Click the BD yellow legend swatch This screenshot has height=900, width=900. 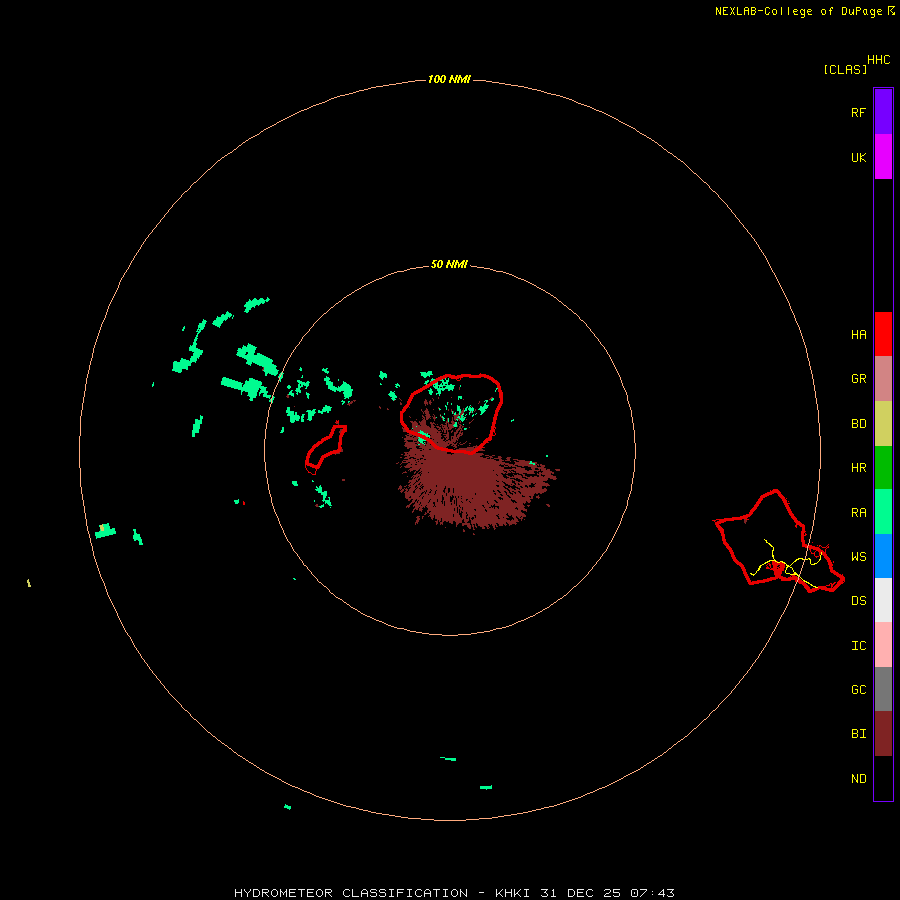883,424
